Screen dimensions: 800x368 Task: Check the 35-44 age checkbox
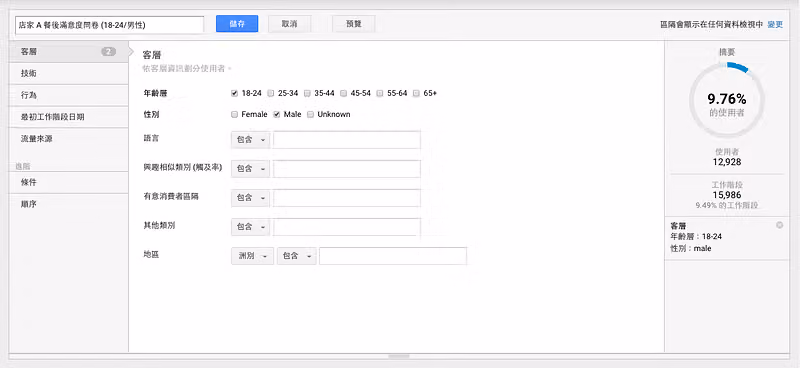click(307, 93)
